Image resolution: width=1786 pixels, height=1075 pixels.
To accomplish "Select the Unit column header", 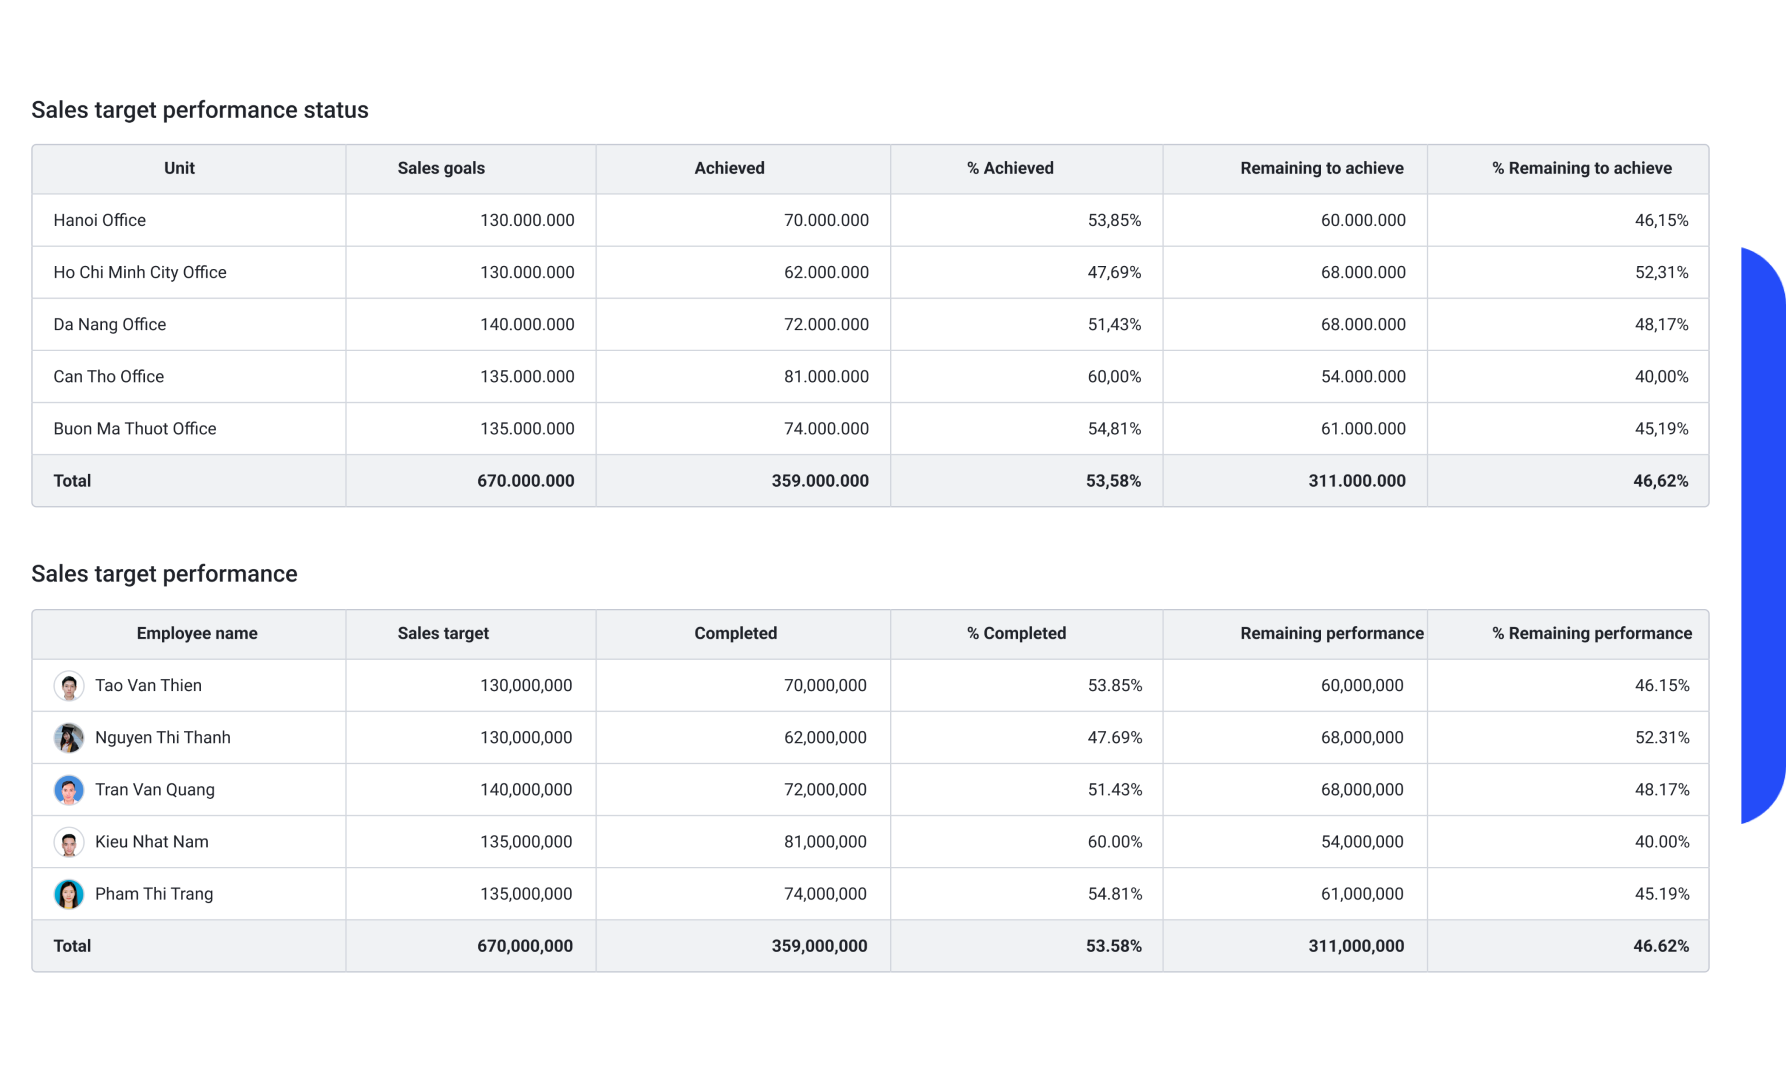I will pos(179,168).
